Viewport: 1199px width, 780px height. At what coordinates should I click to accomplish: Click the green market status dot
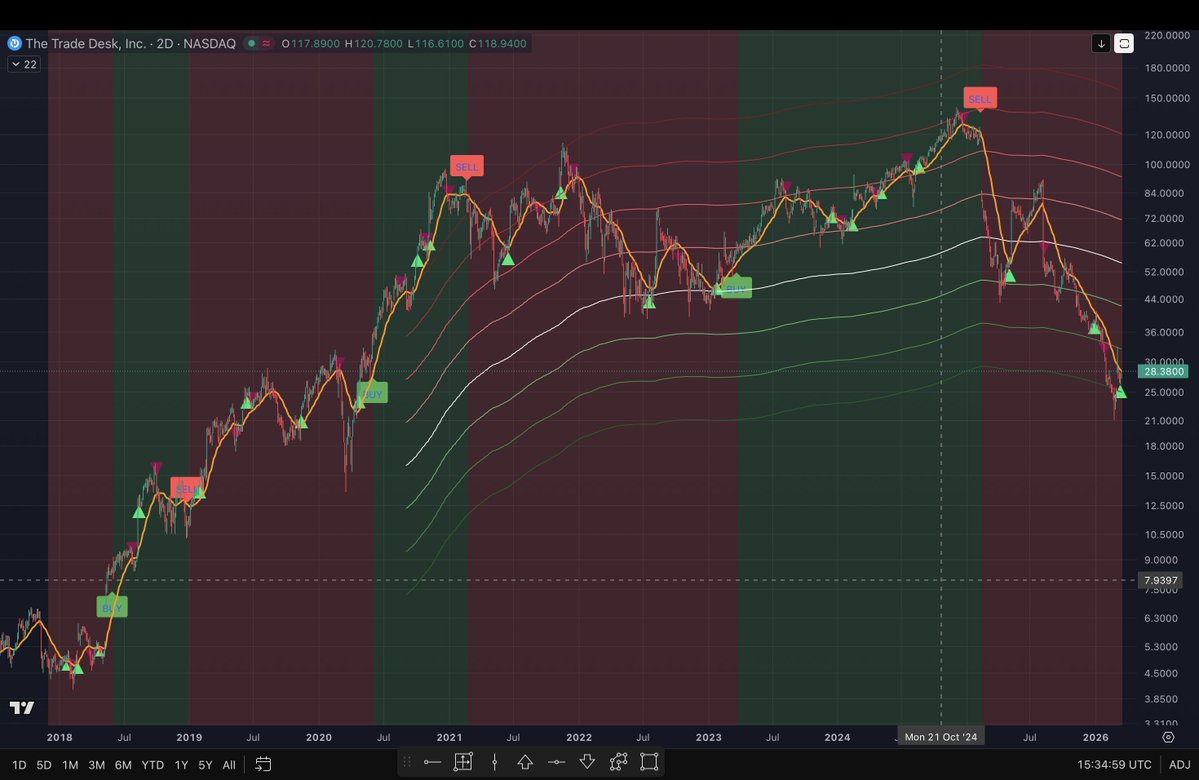click(x=251, y=44)
